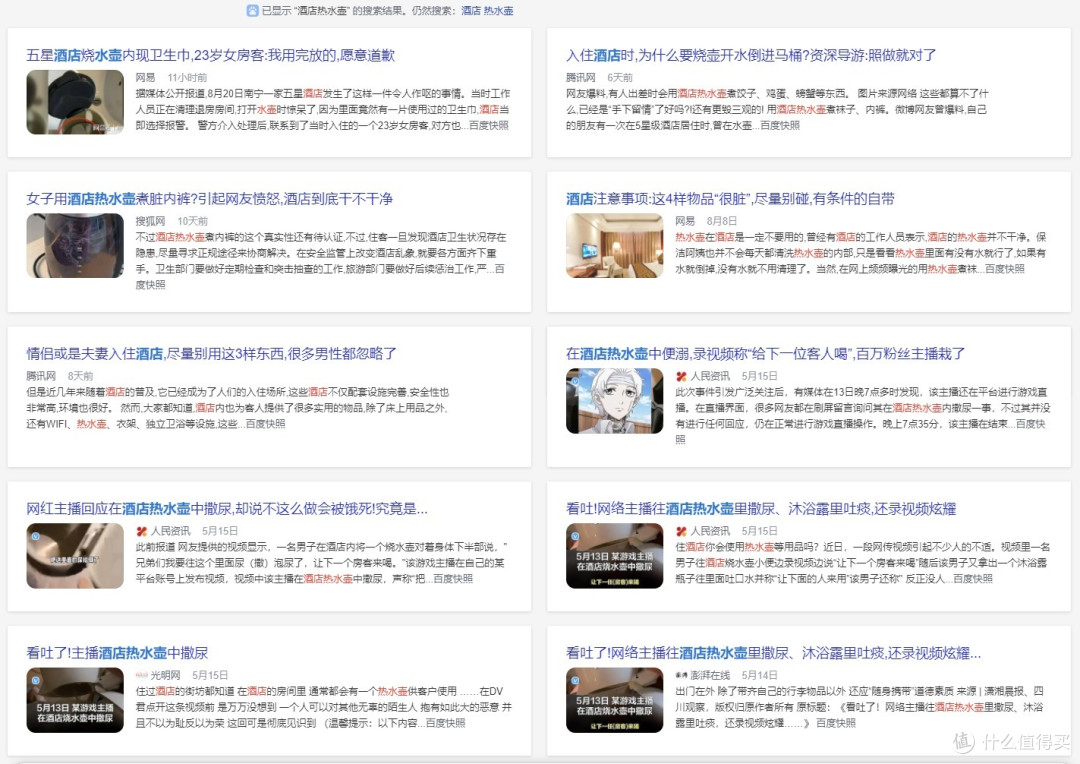Viewport: 1080px width, 764px height.
Task: Open the video thumbnail of the 光明网 article
Action: point(75,700)
